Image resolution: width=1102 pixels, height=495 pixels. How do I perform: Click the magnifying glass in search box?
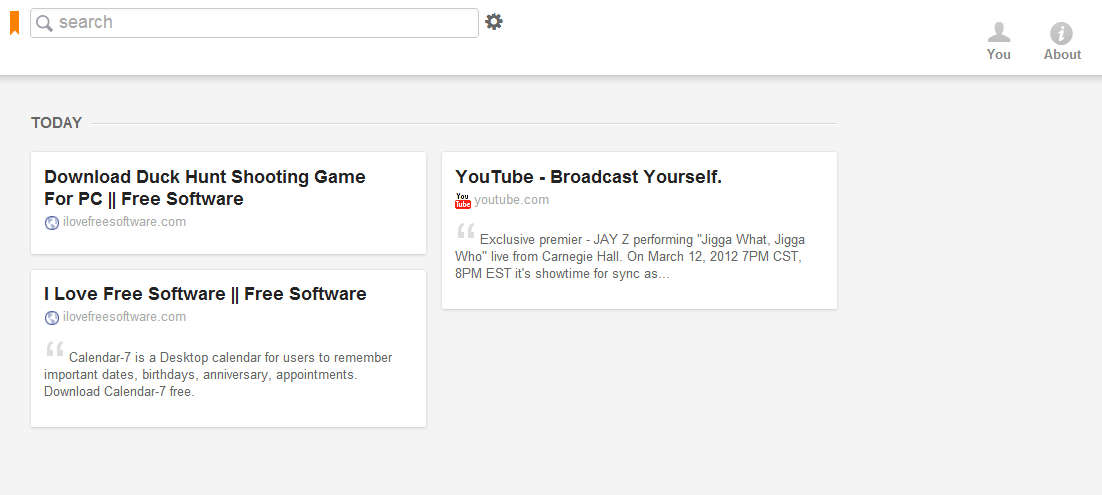[x=44, y=23]
